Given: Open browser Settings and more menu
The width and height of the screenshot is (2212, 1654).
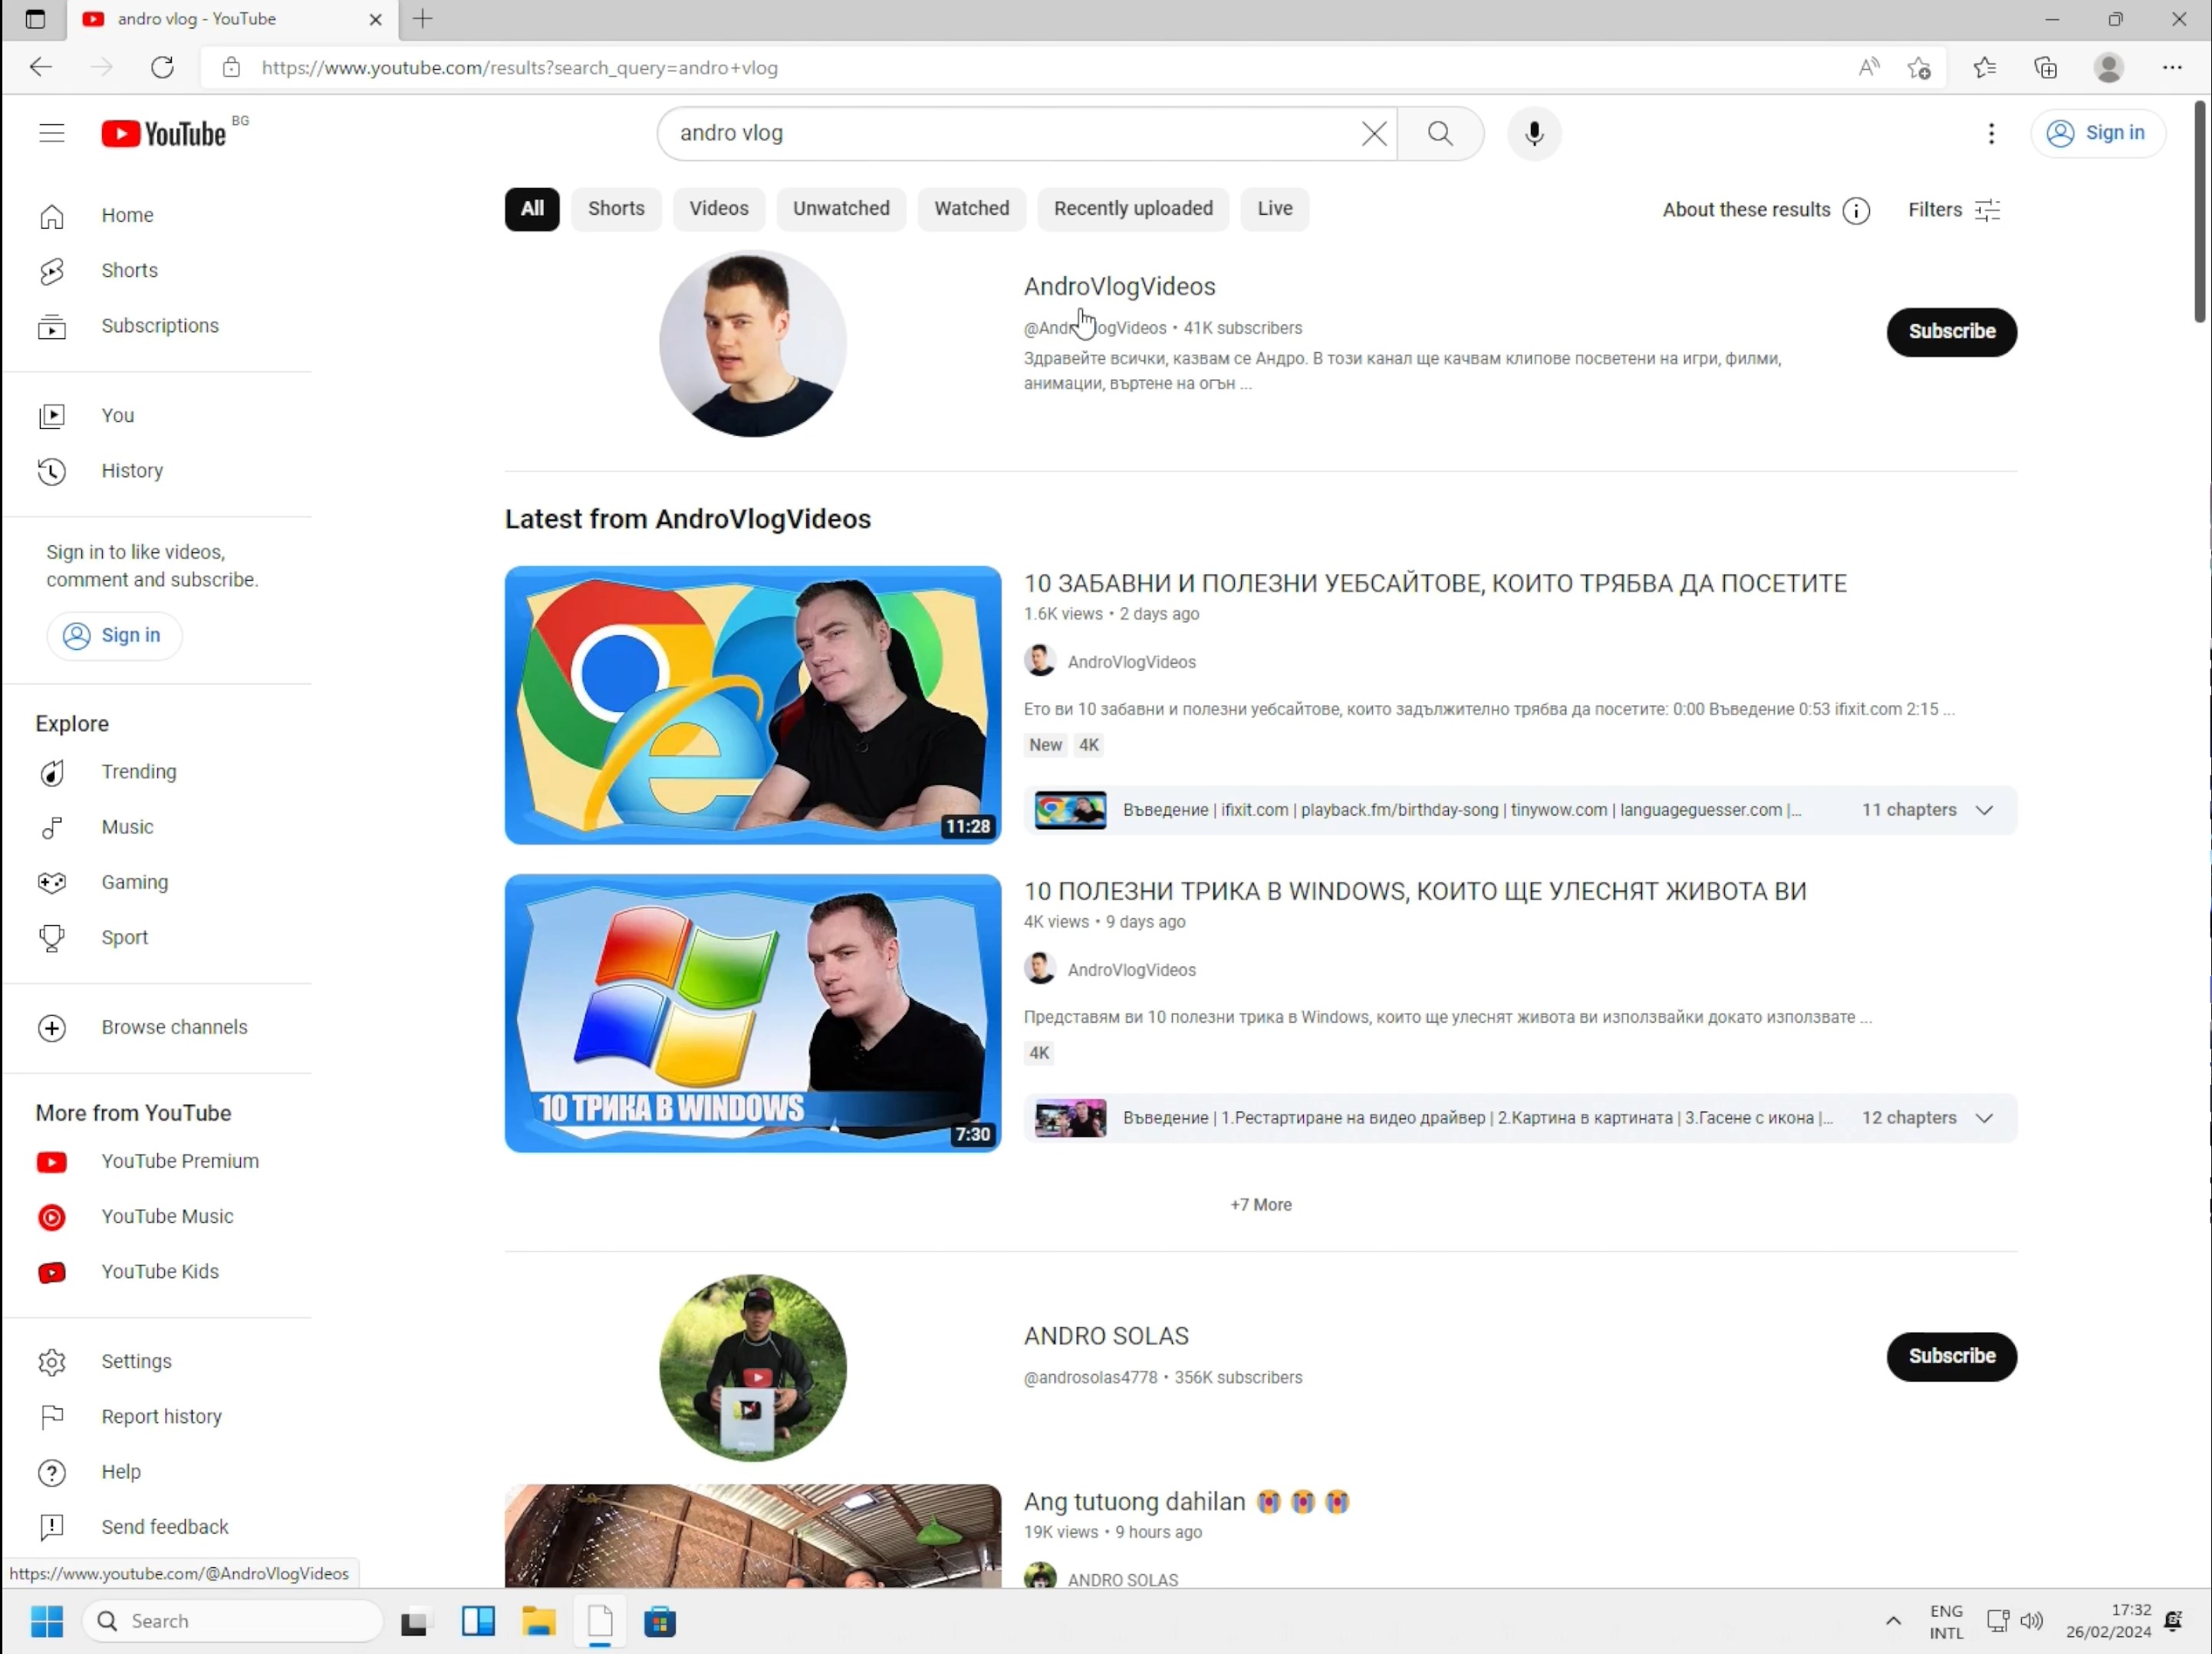Looking at the screenshot, I should click(x=2172, y=68).
